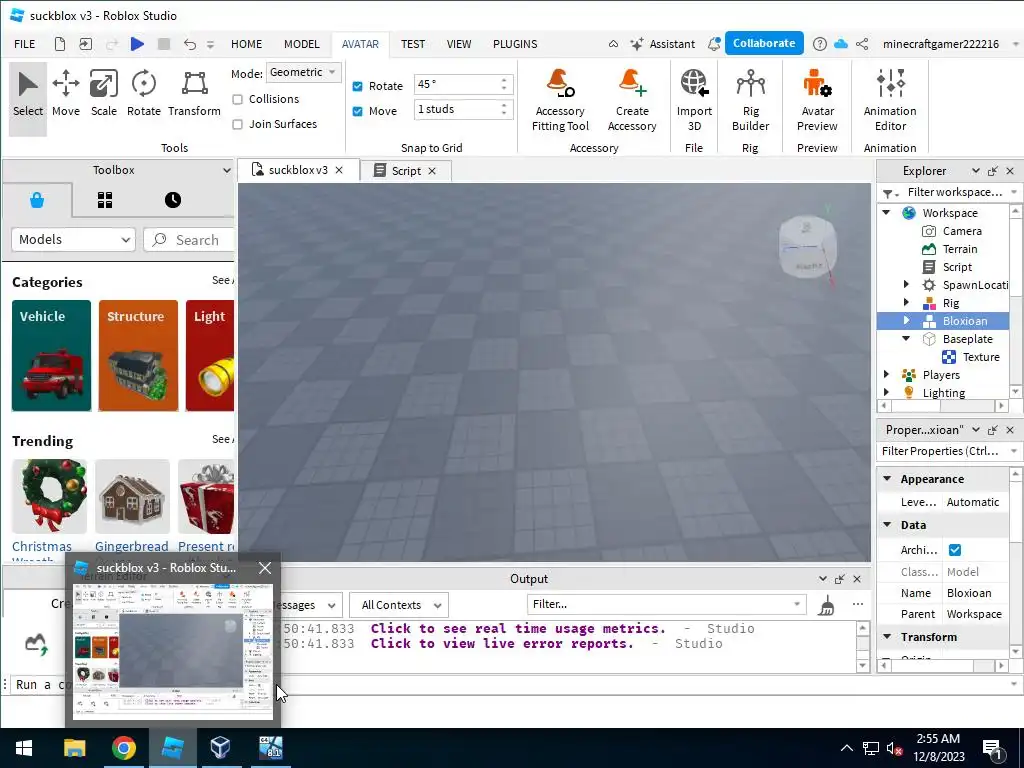
Task: Select the Move tool
Action: 65,94
